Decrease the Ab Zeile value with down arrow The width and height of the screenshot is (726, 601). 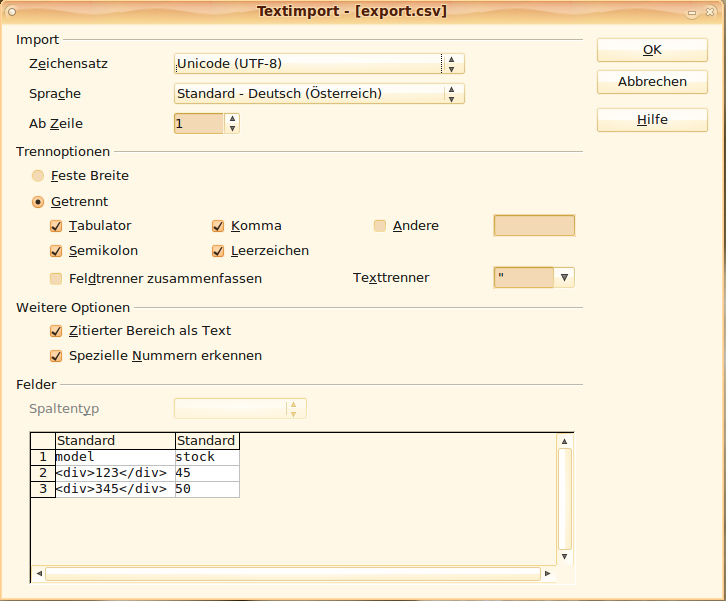232,129
